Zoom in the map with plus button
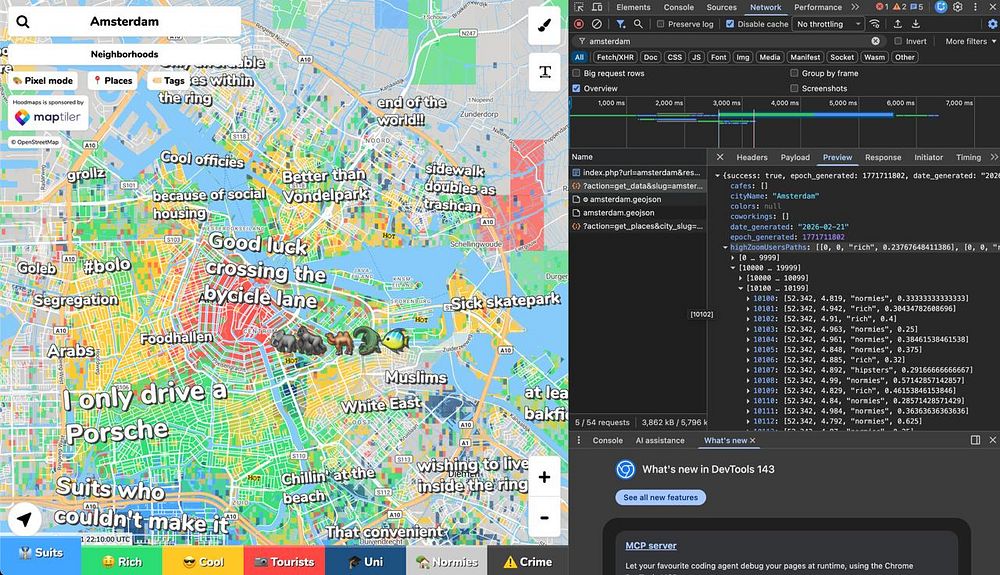 (544, 478)
